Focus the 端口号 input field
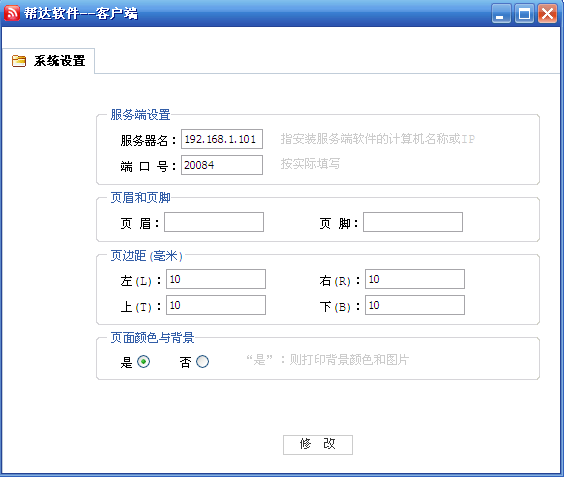 (x=222, y=165)
